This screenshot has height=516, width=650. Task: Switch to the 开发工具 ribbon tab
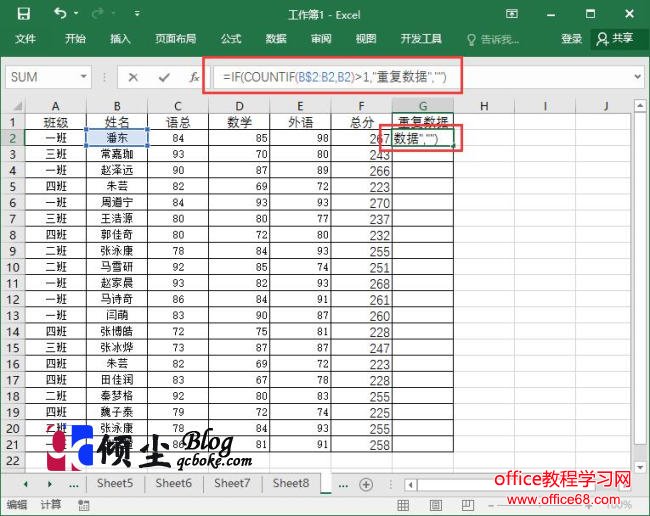(421, 39)
